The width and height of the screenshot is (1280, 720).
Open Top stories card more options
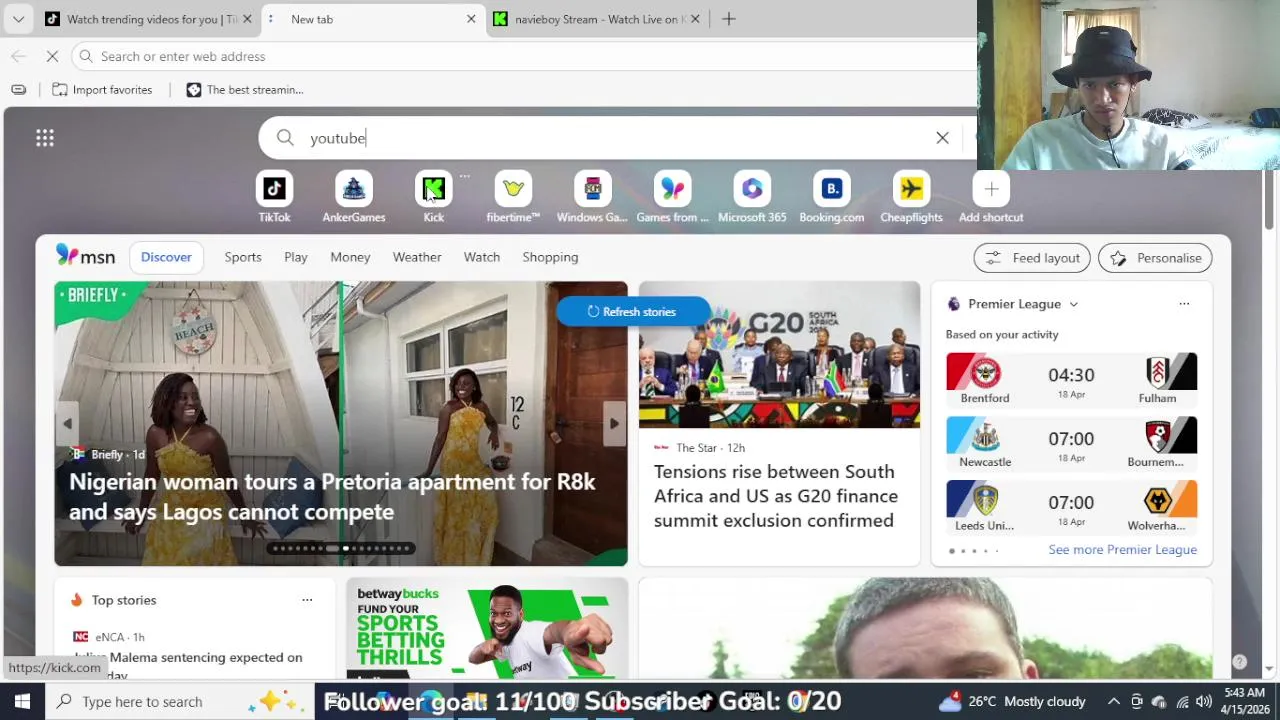[307, 600]
